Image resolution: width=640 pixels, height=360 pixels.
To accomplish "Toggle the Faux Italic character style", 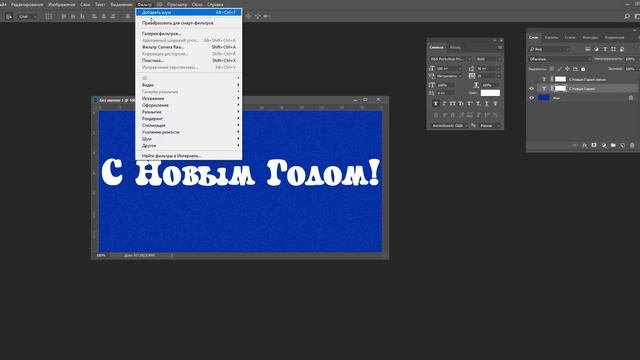I will [x=444, y=104].
